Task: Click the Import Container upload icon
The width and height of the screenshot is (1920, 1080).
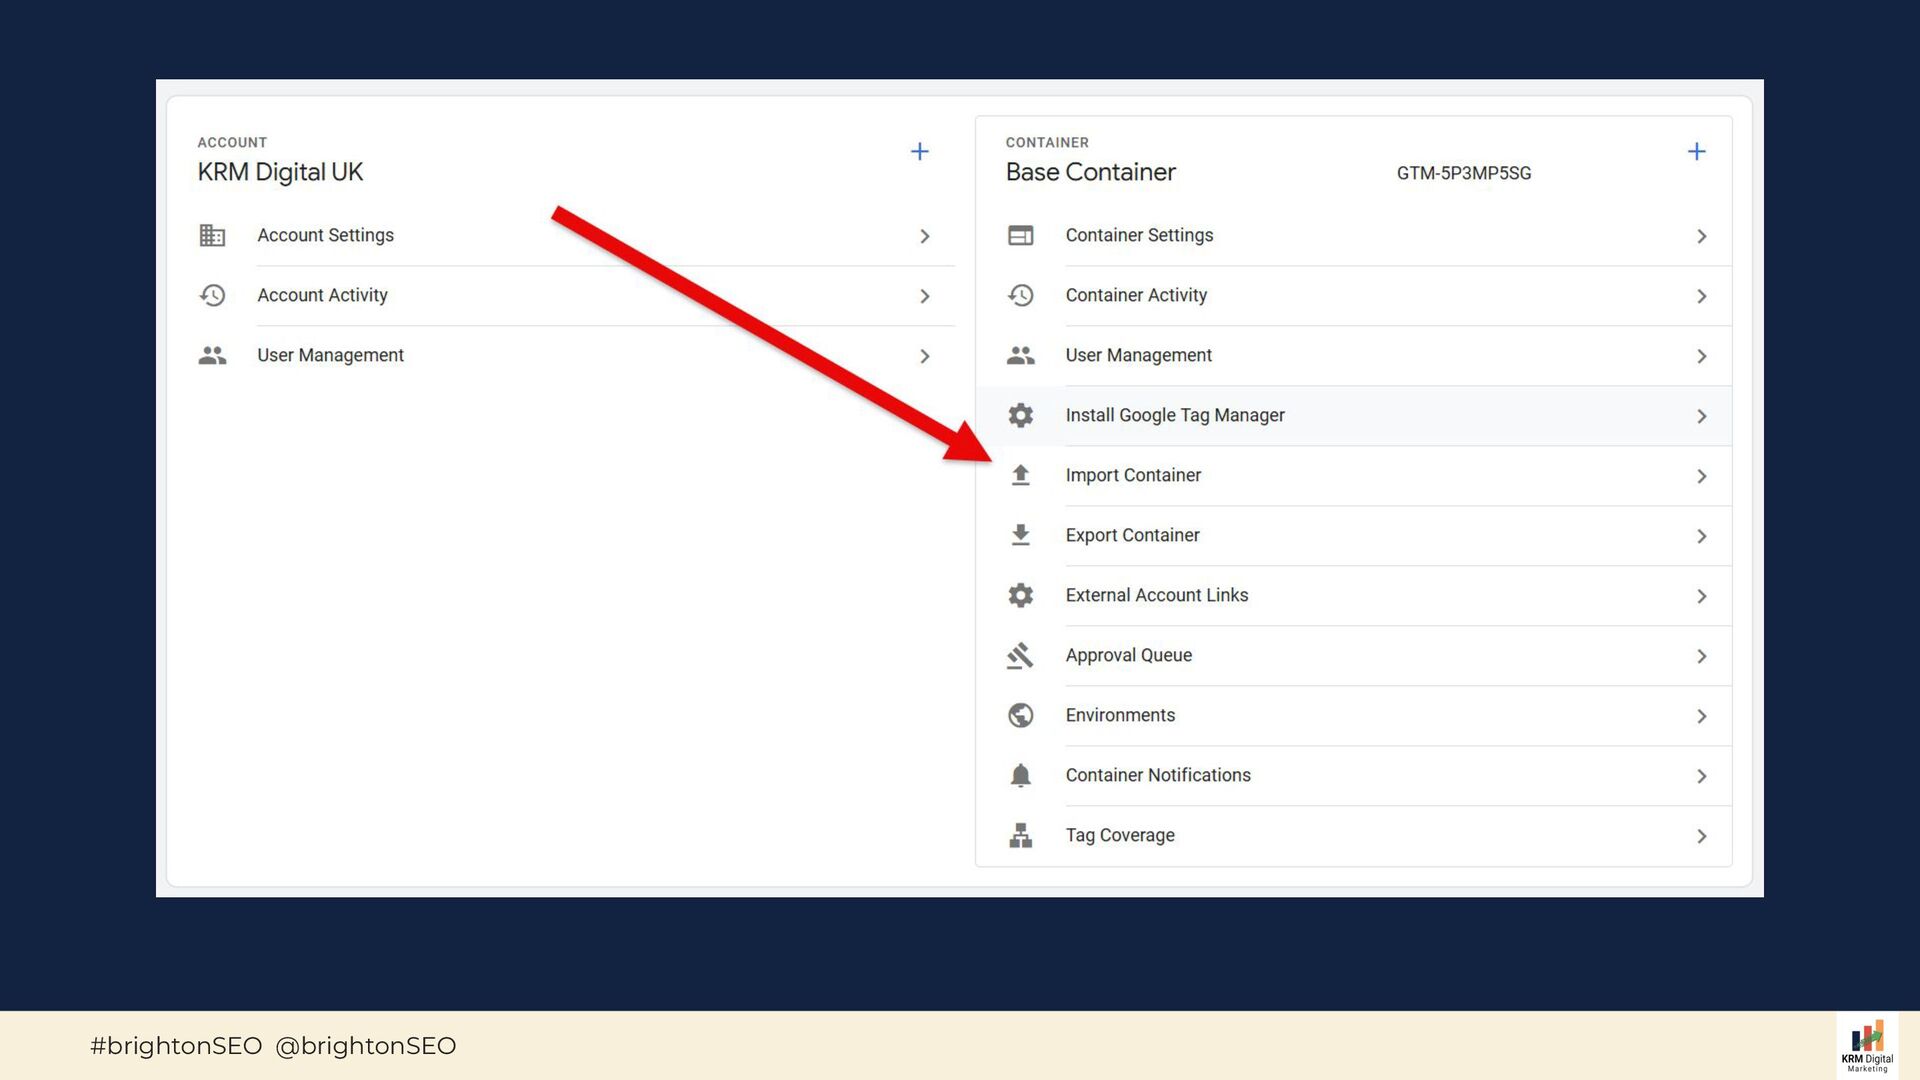Action: 1020,476
